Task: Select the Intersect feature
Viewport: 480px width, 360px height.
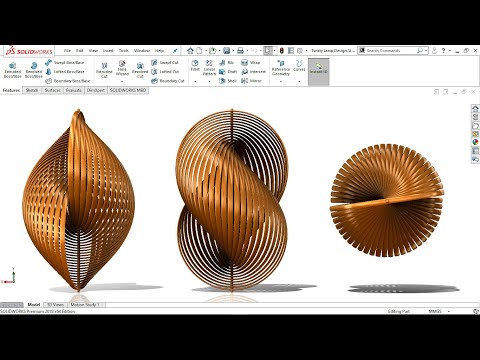Action: (253, 71)
